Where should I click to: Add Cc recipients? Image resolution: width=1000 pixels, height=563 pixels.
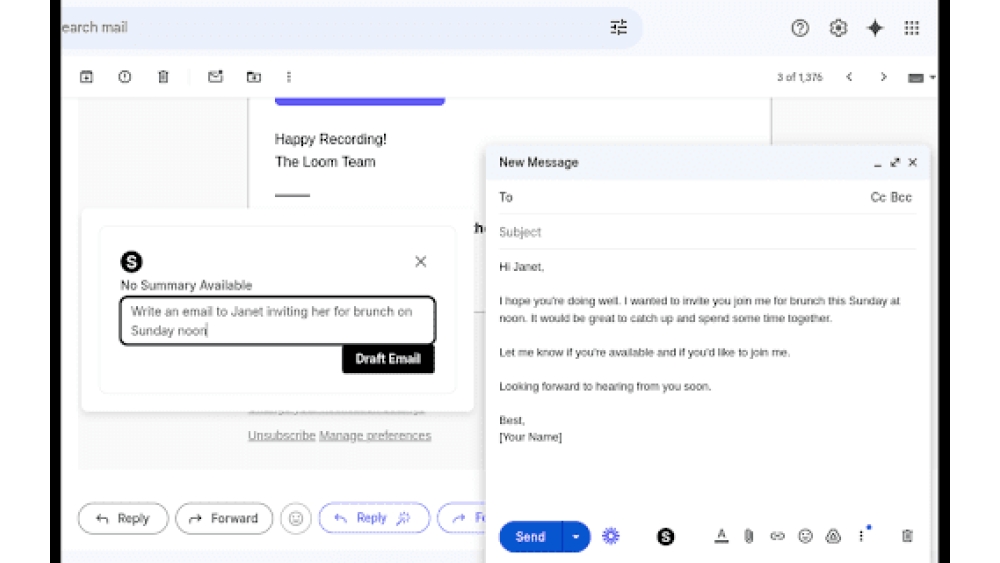[878, 197]
